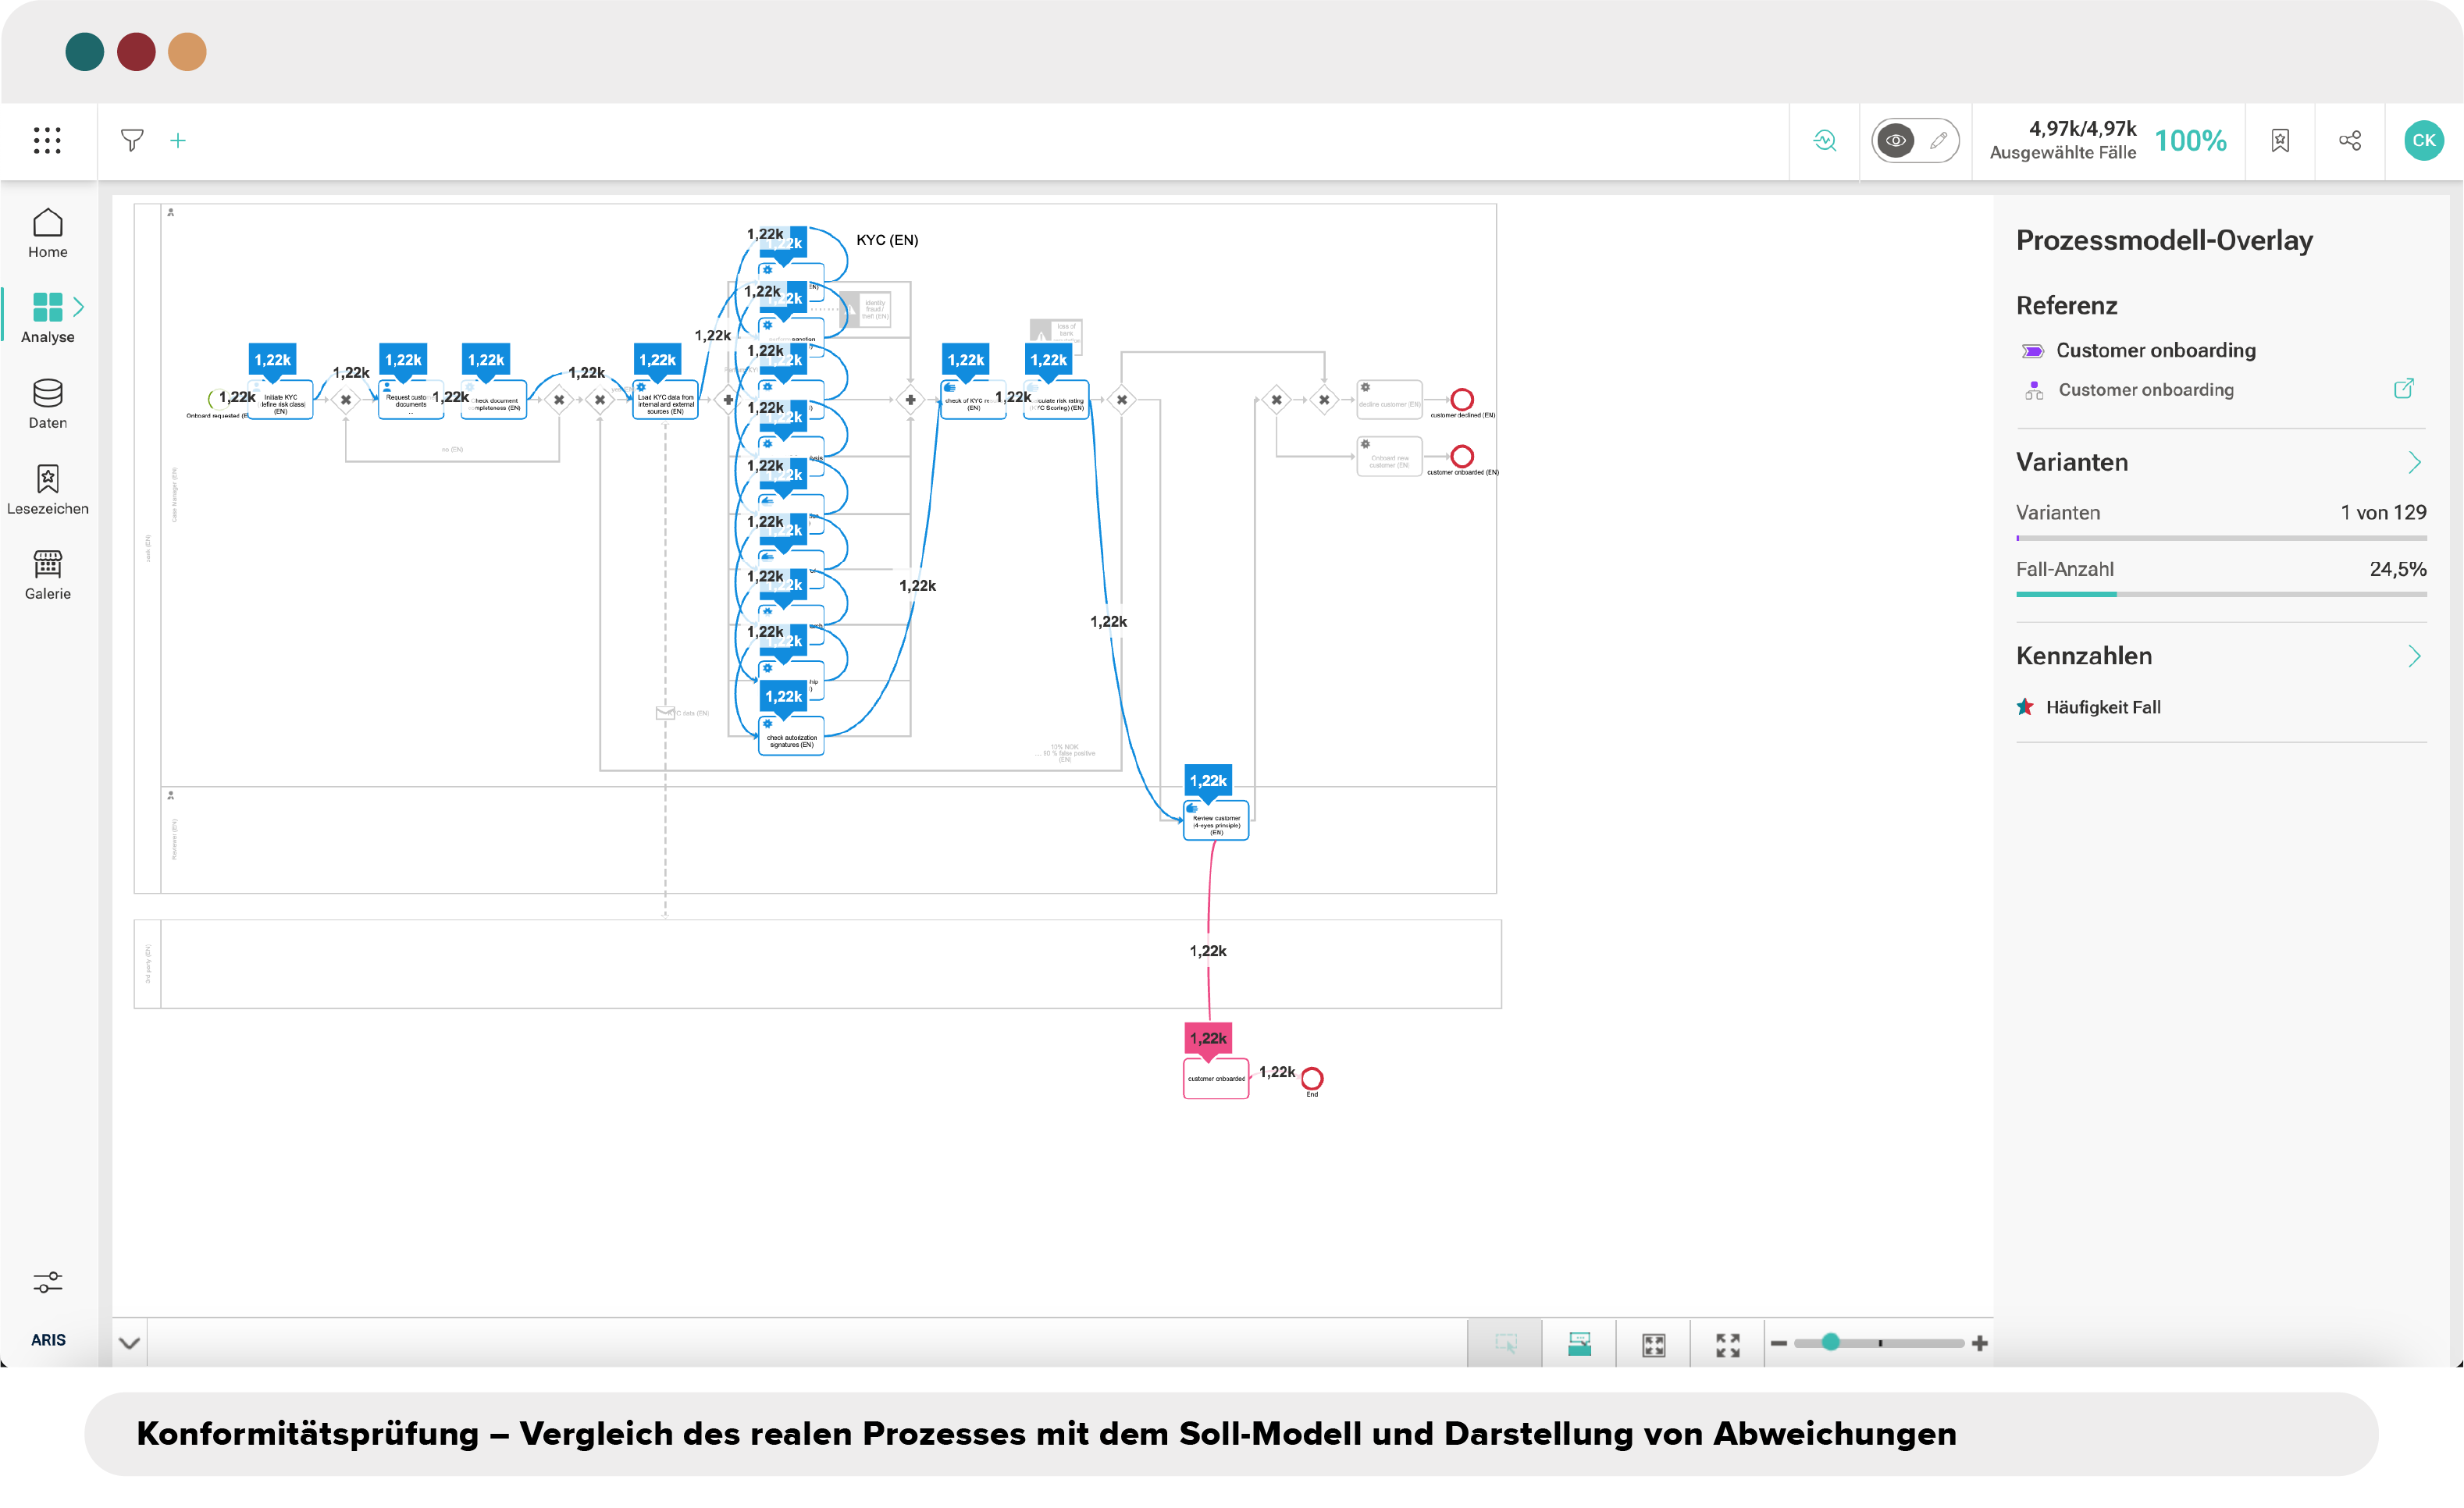Zoom in with the plus button

click(x=1979, y=1343)
